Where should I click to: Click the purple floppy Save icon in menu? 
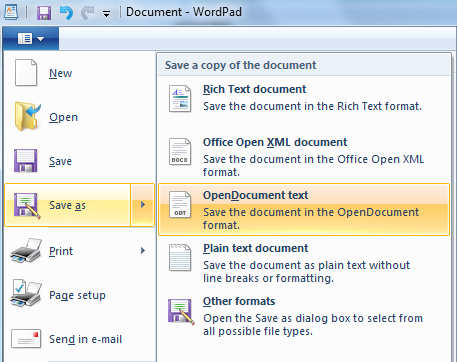(26, 161)
